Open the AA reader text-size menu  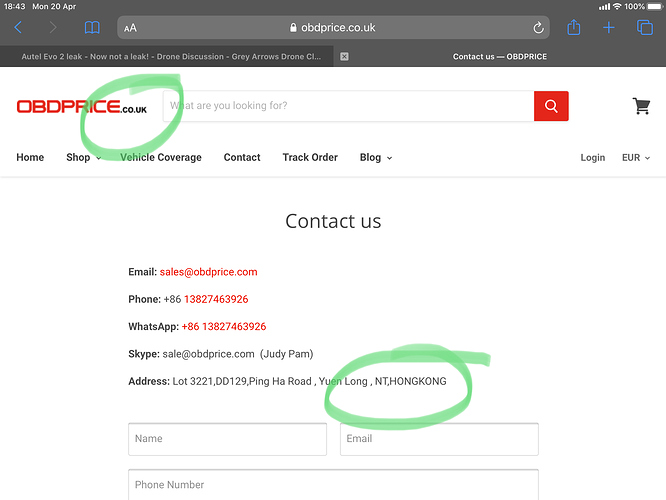(x=130, y=28)
